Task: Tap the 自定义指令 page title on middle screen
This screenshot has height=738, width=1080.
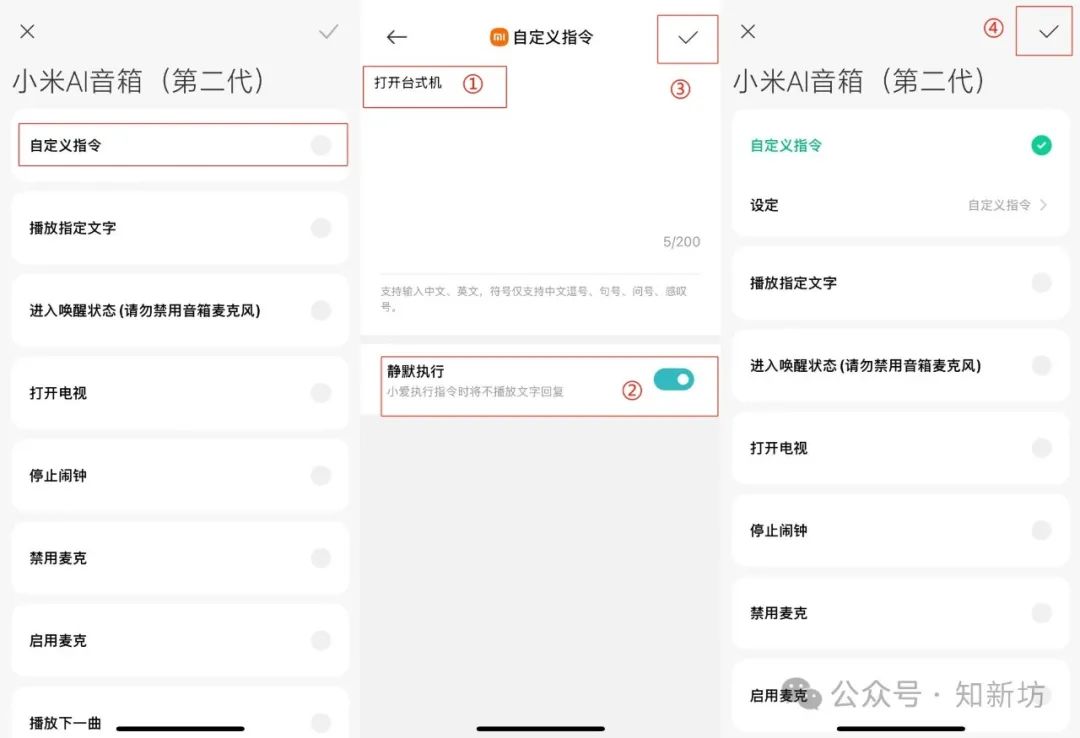Action: tap(553, 37)
